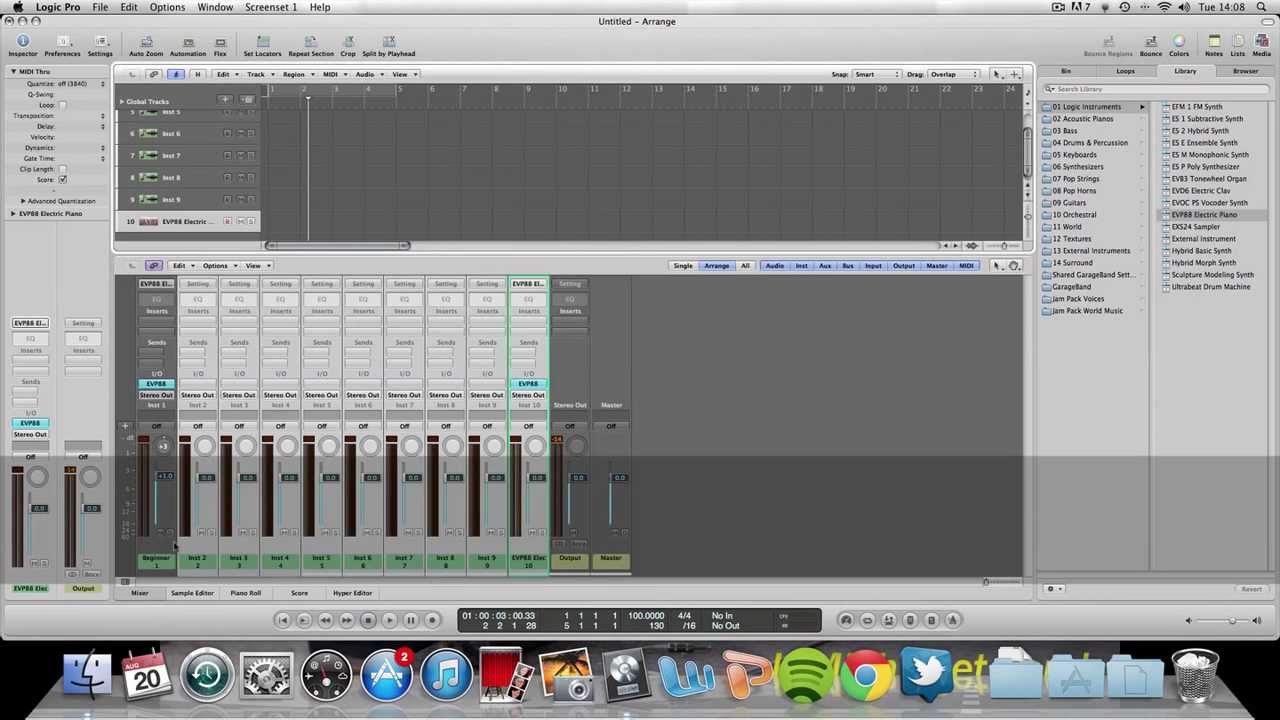This screenshot has height=720, width=1280.
Task: Click the Settings toolbar icon
Action: tap(100, 44)
